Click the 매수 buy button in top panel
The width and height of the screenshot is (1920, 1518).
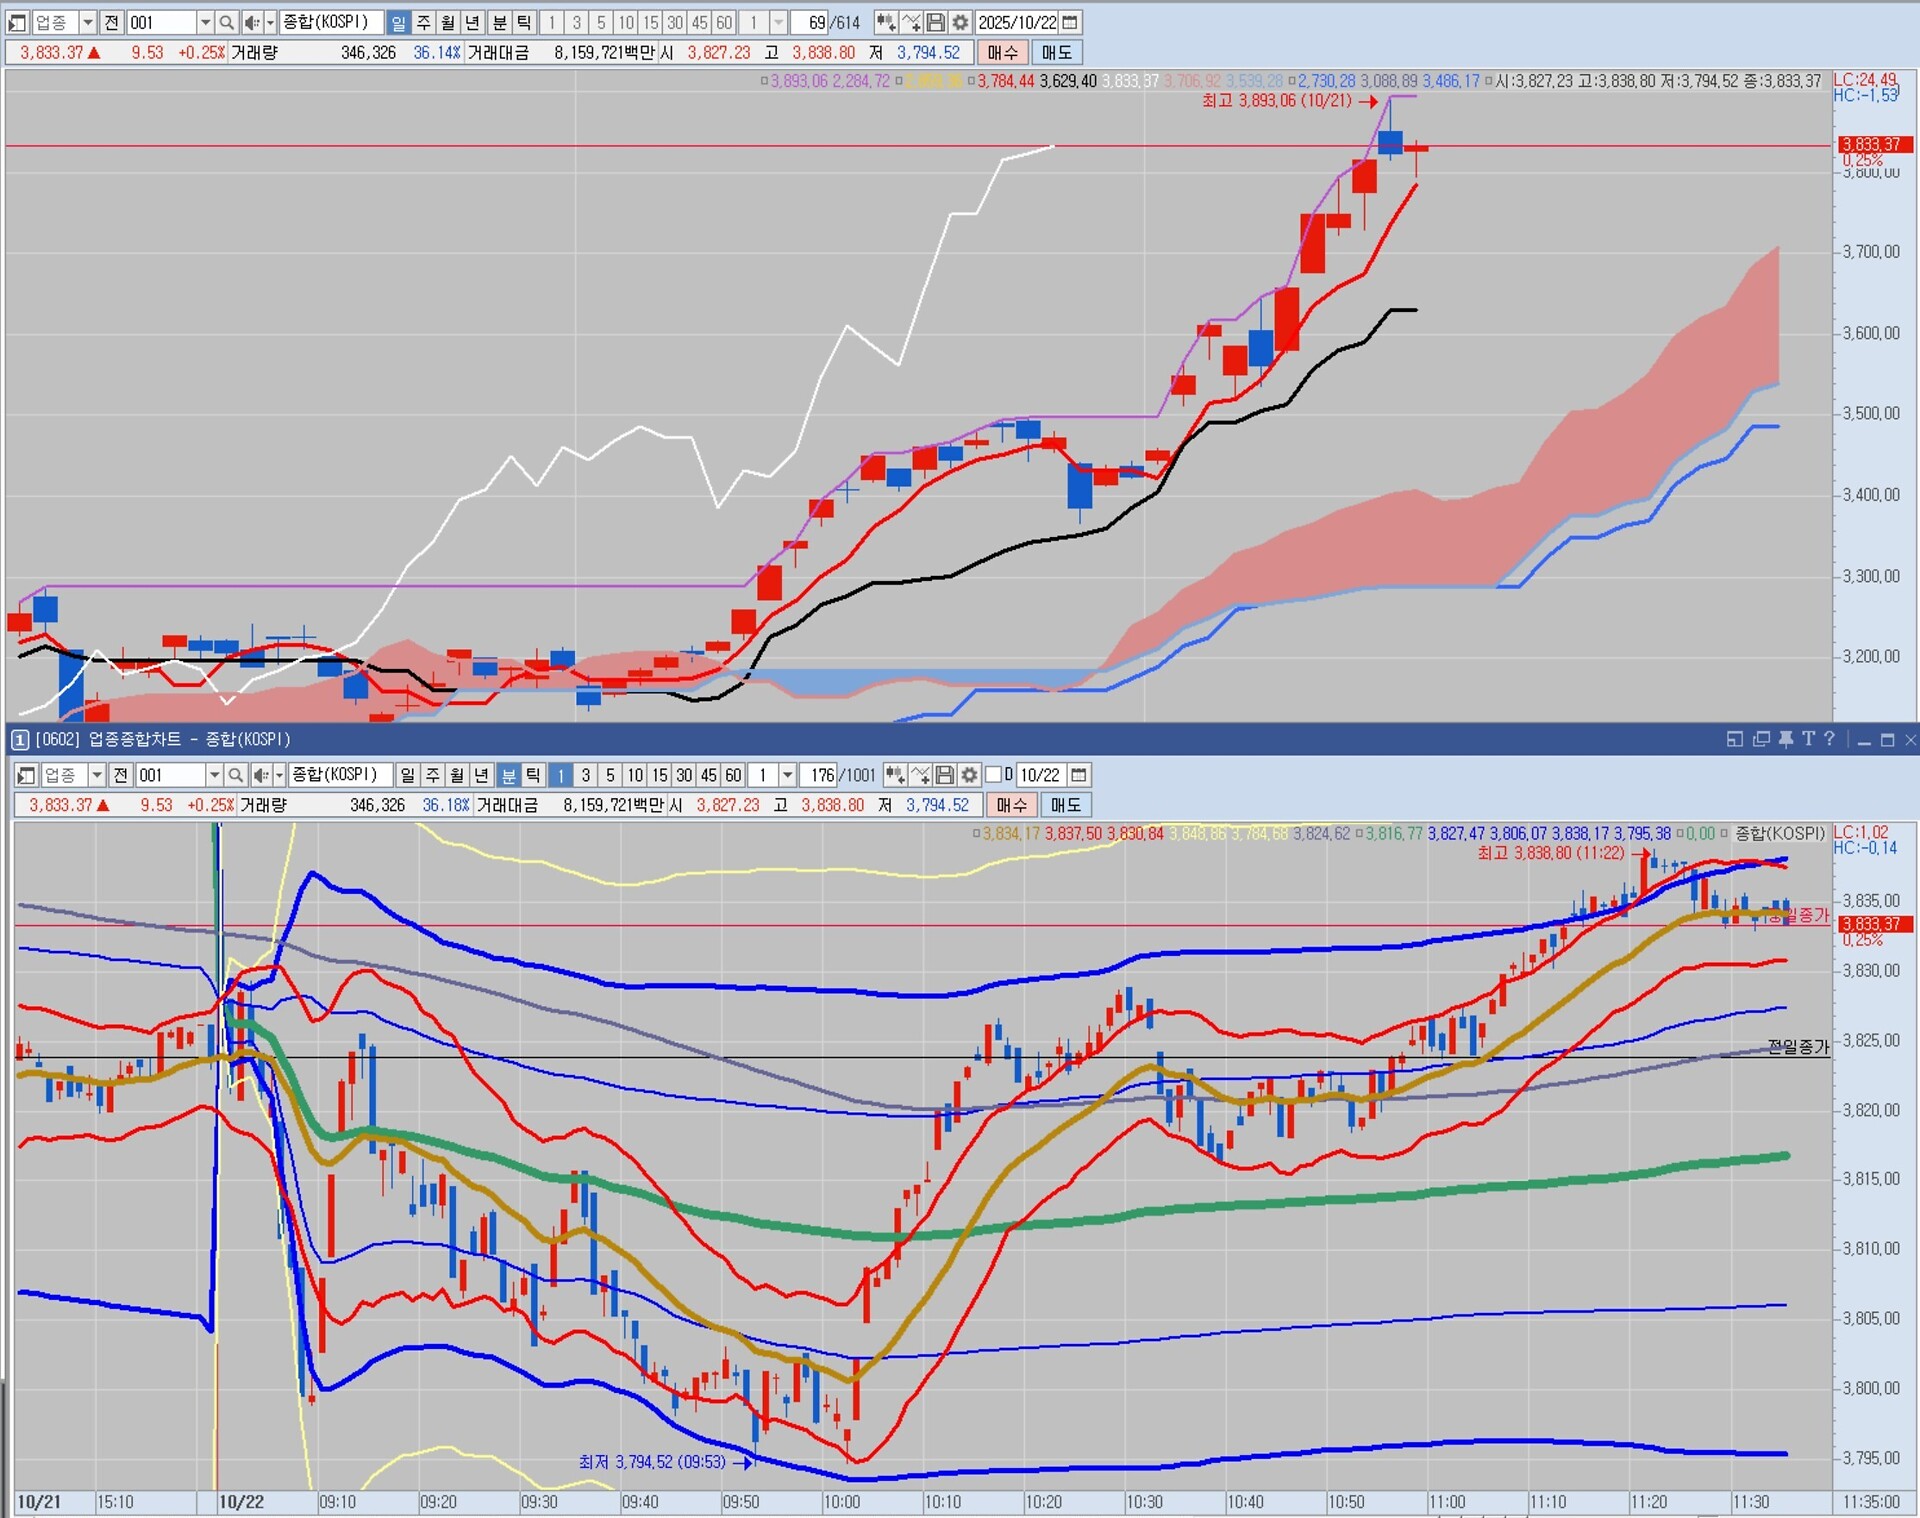click(x=1002, y=52)
